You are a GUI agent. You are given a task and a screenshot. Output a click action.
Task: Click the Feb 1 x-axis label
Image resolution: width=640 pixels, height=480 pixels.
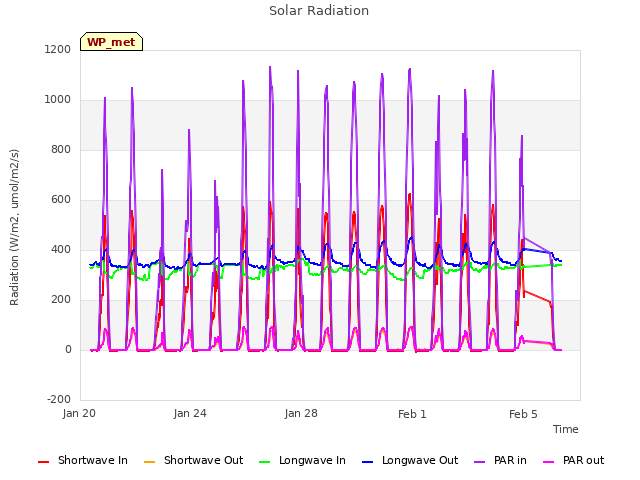coord(412,414)
